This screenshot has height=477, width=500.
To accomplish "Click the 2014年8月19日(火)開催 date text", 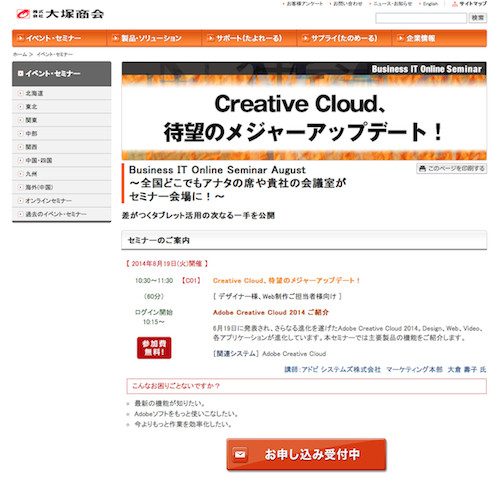I will click(167, 264).
